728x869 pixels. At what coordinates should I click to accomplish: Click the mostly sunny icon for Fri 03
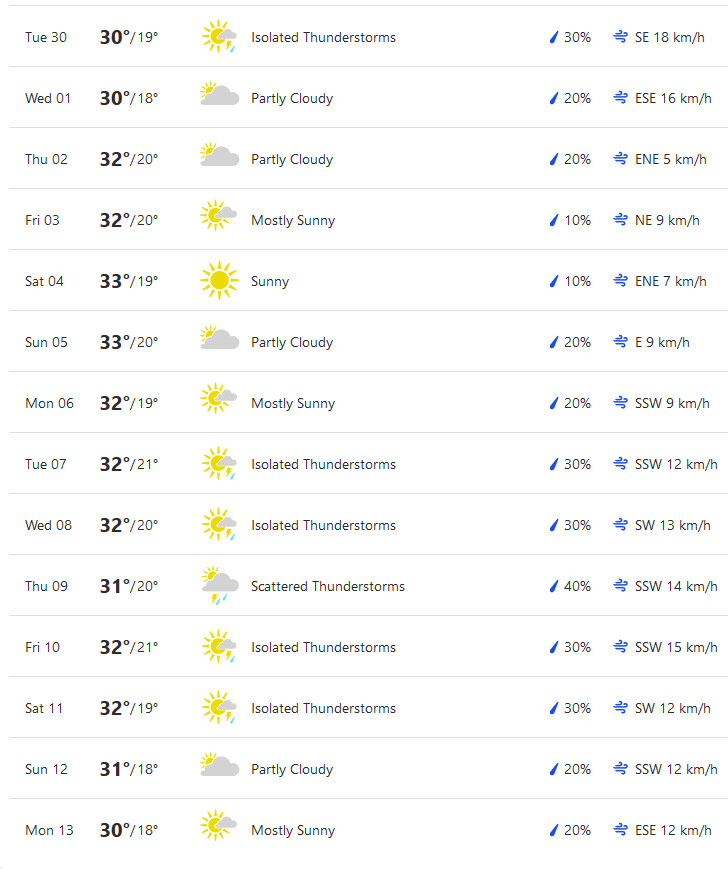pyautogui.click(x=218, y=216)
